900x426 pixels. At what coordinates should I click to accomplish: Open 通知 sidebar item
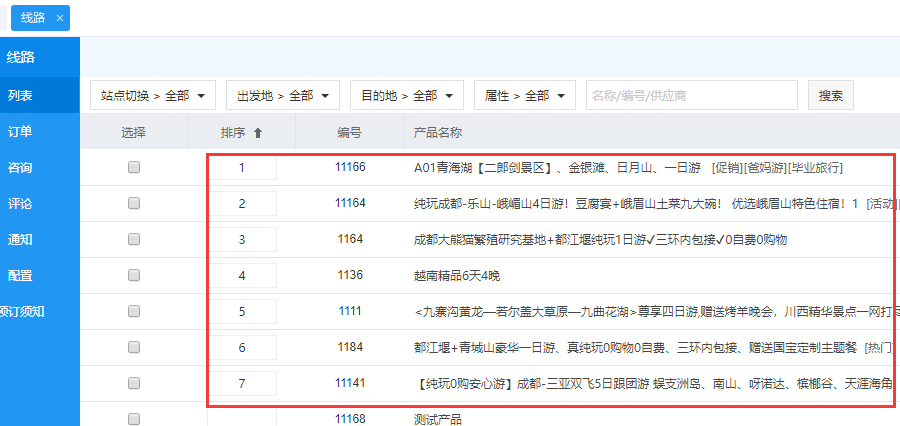point(20,240)
